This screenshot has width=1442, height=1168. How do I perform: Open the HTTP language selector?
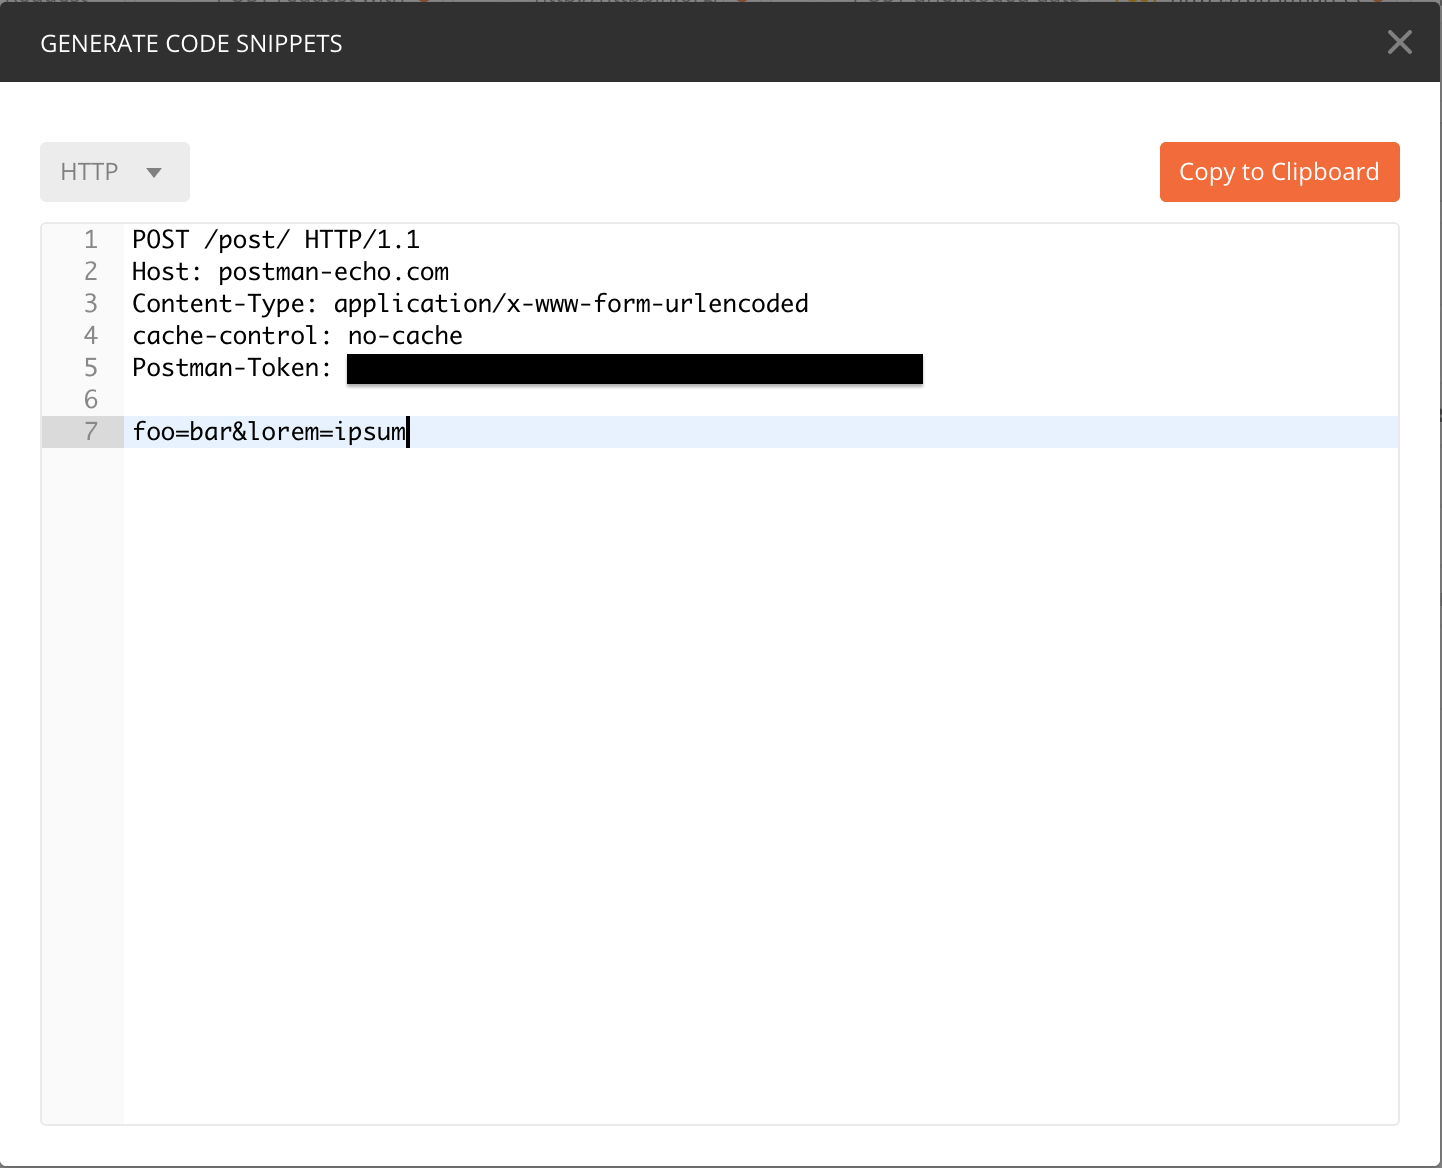coord(114,171)
